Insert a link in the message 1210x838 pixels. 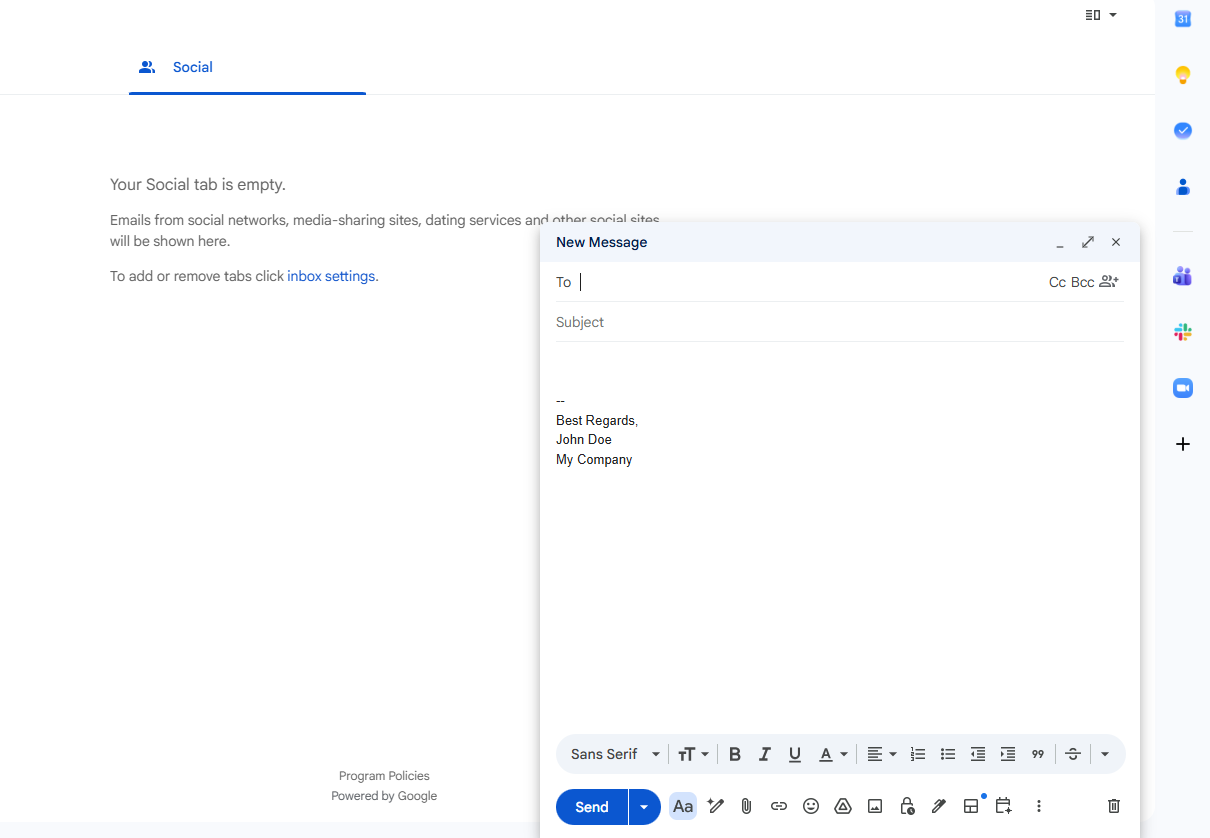pyautogui.click(x=779, y=806)
